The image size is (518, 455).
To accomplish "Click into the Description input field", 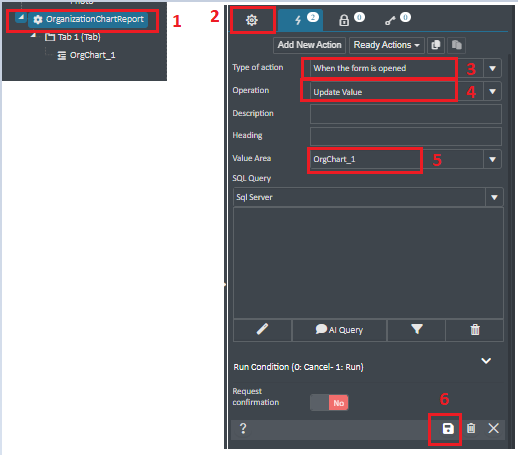I will (x=406, y=114).
